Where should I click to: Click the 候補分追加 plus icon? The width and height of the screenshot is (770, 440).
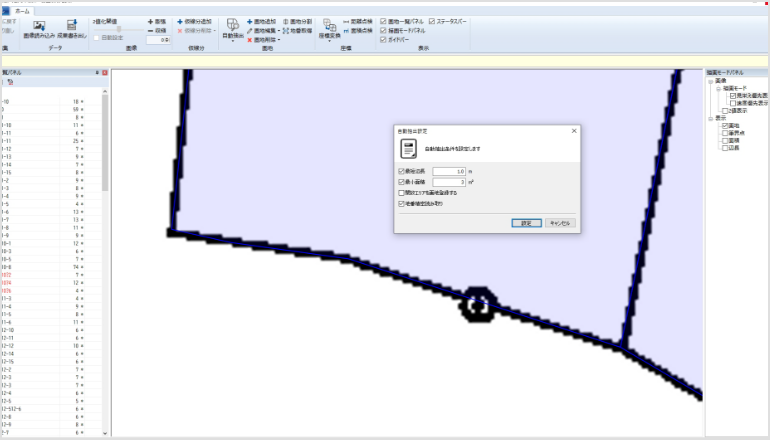[x=180, y=21]
